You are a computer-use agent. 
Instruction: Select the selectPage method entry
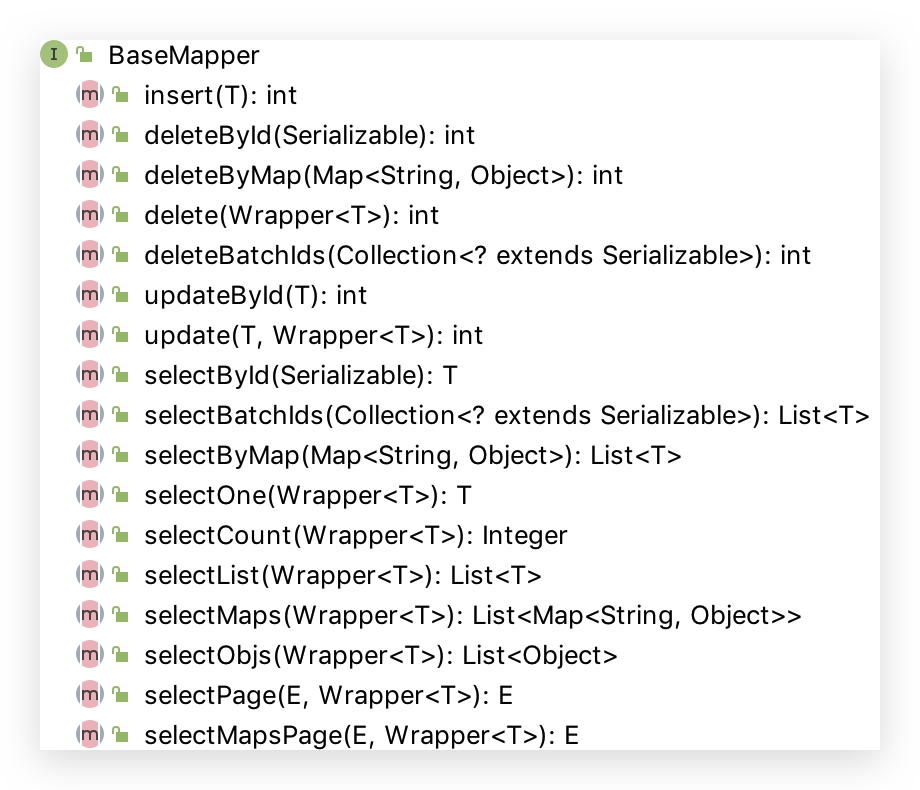coord(328,695)
